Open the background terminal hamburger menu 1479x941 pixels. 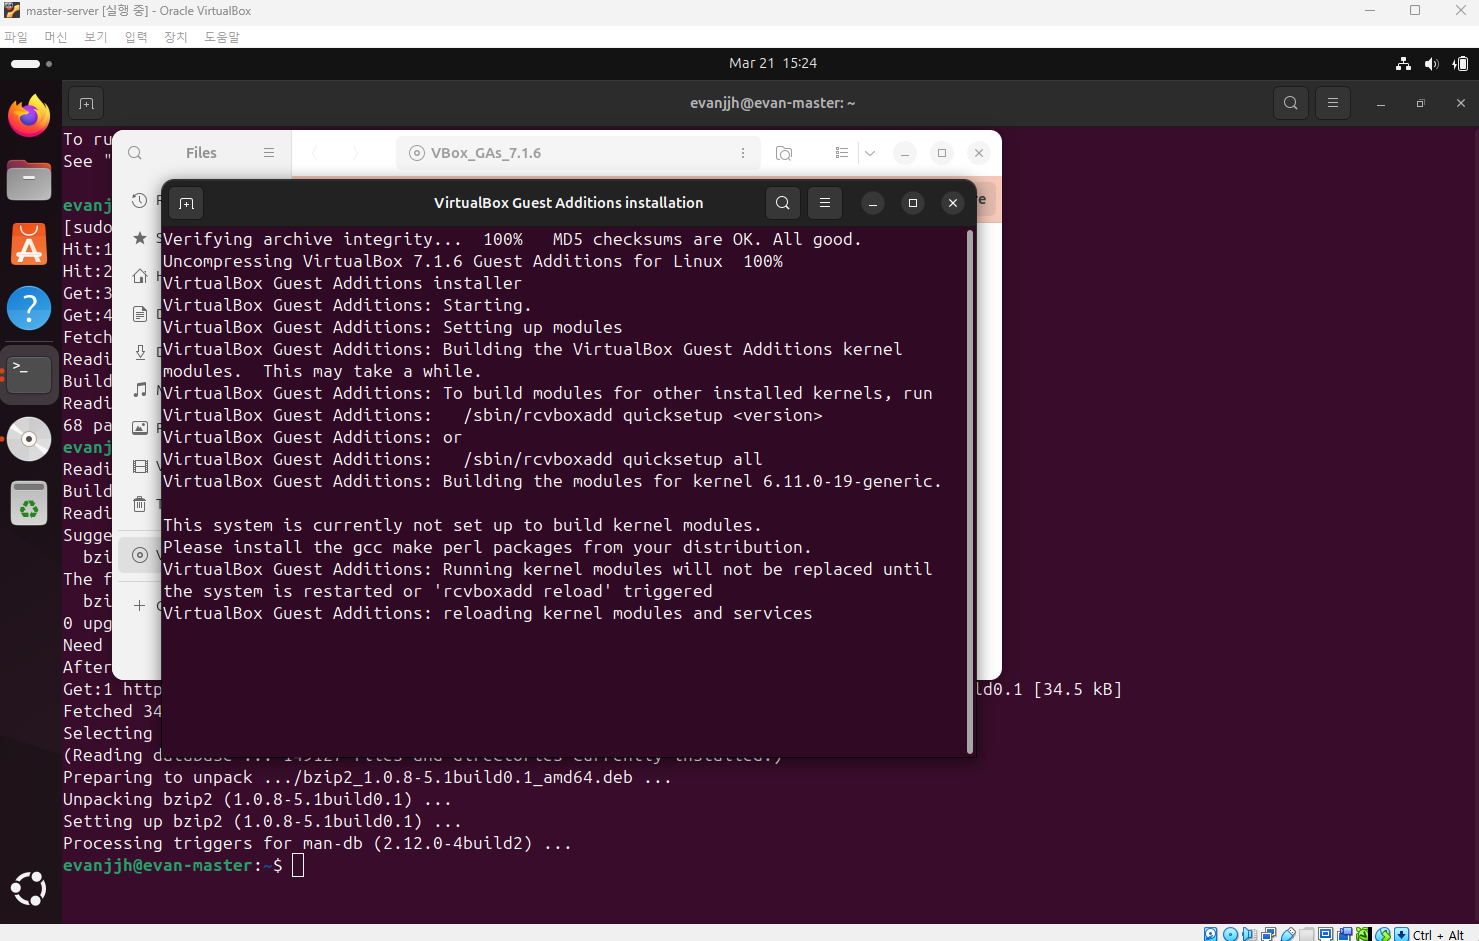click(1333, 103)
